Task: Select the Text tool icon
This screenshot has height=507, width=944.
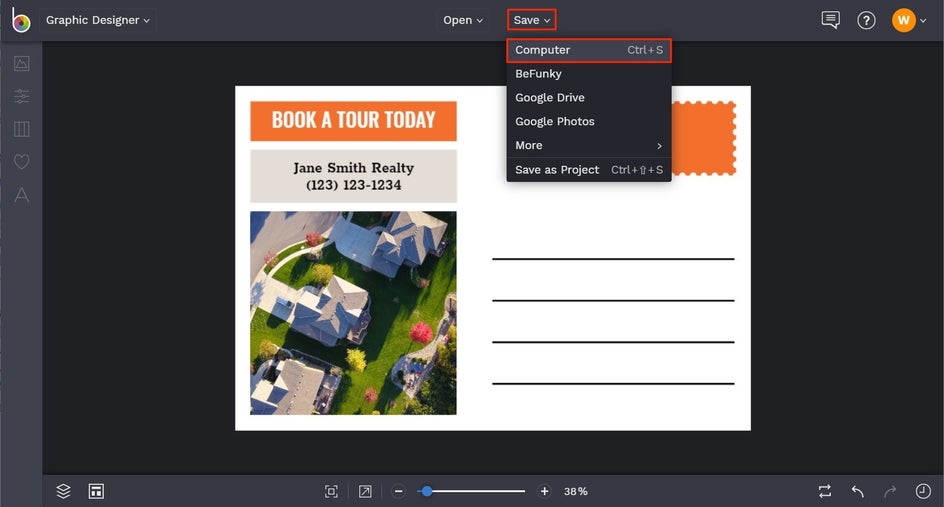Action: pyautogui.click(x=21, y=195)
